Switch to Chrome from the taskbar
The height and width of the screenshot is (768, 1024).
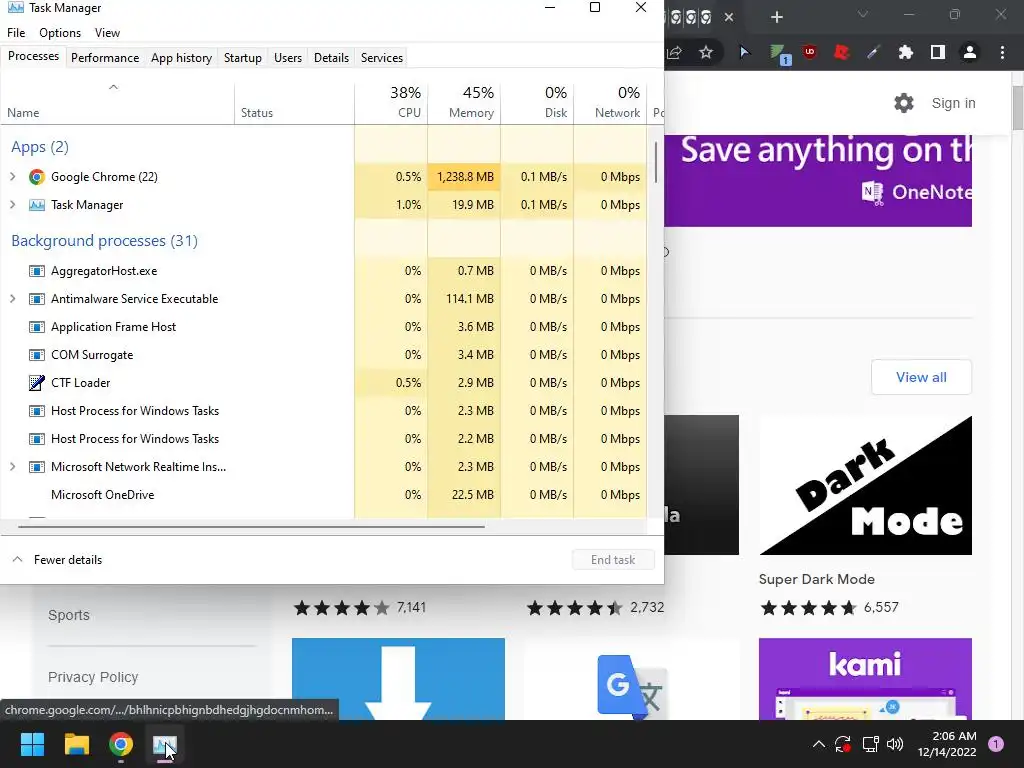tap(121, 744)
